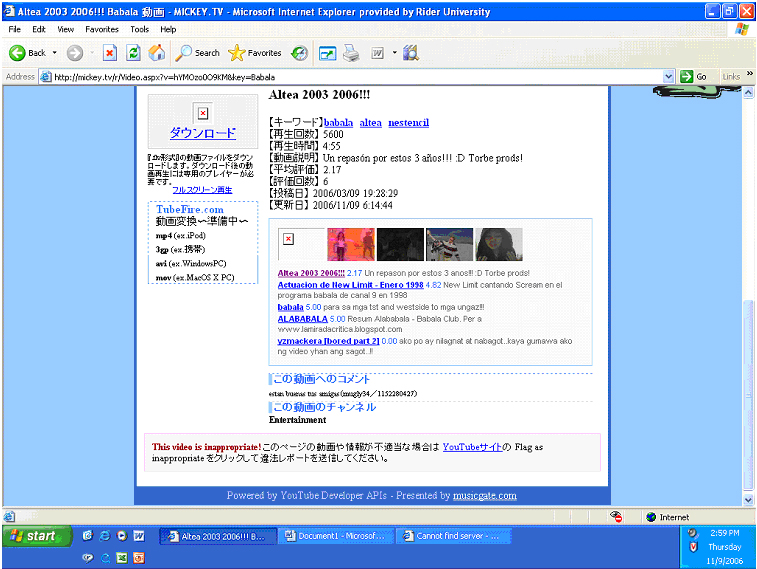Open the Tools menu
This screenshot has width=757, height=569.
[x=140, y=29]
